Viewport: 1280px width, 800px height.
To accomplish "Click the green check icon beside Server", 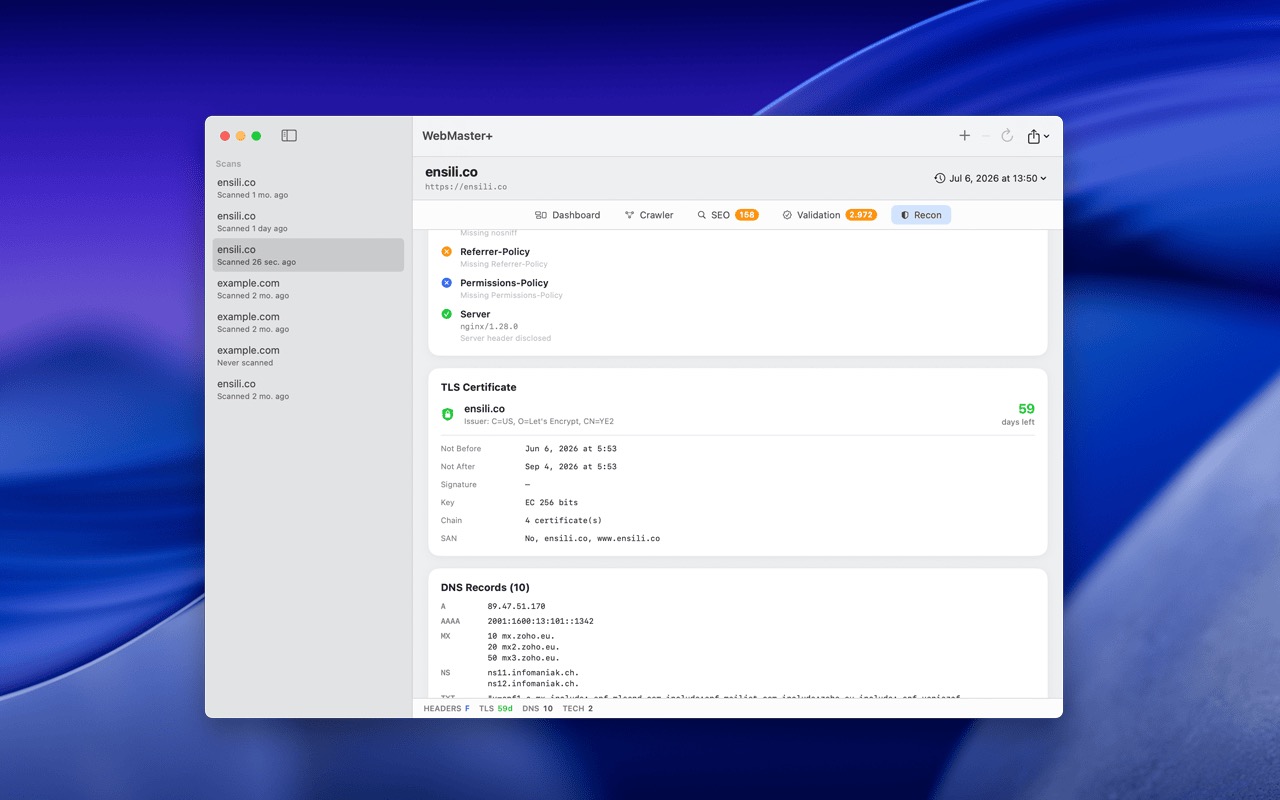I will click(447, 314).
